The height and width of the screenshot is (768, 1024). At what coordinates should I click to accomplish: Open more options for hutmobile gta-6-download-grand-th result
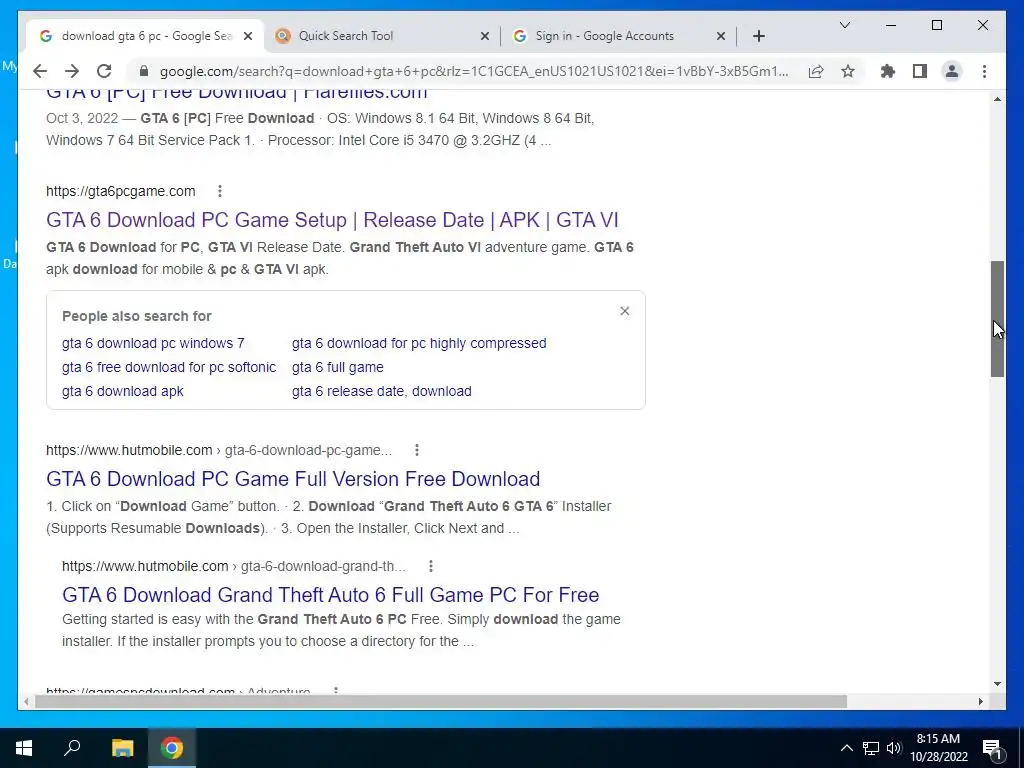[x=430, y=566]
